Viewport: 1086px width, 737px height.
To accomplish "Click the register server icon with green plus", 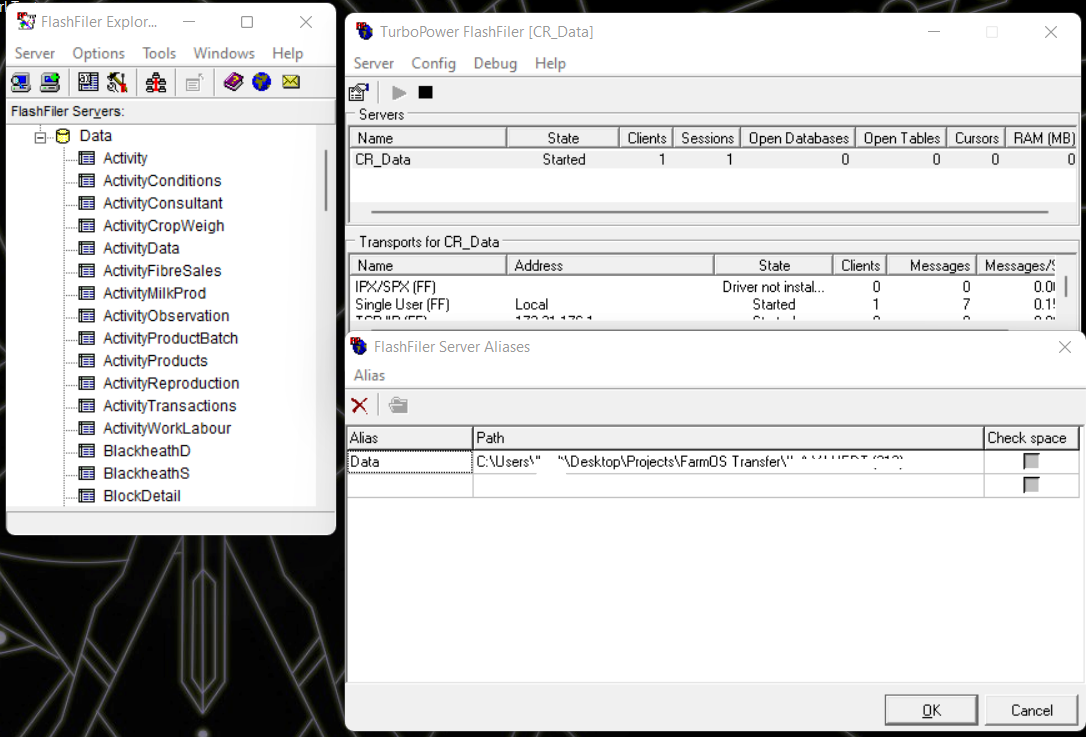I will pos(50,82).
